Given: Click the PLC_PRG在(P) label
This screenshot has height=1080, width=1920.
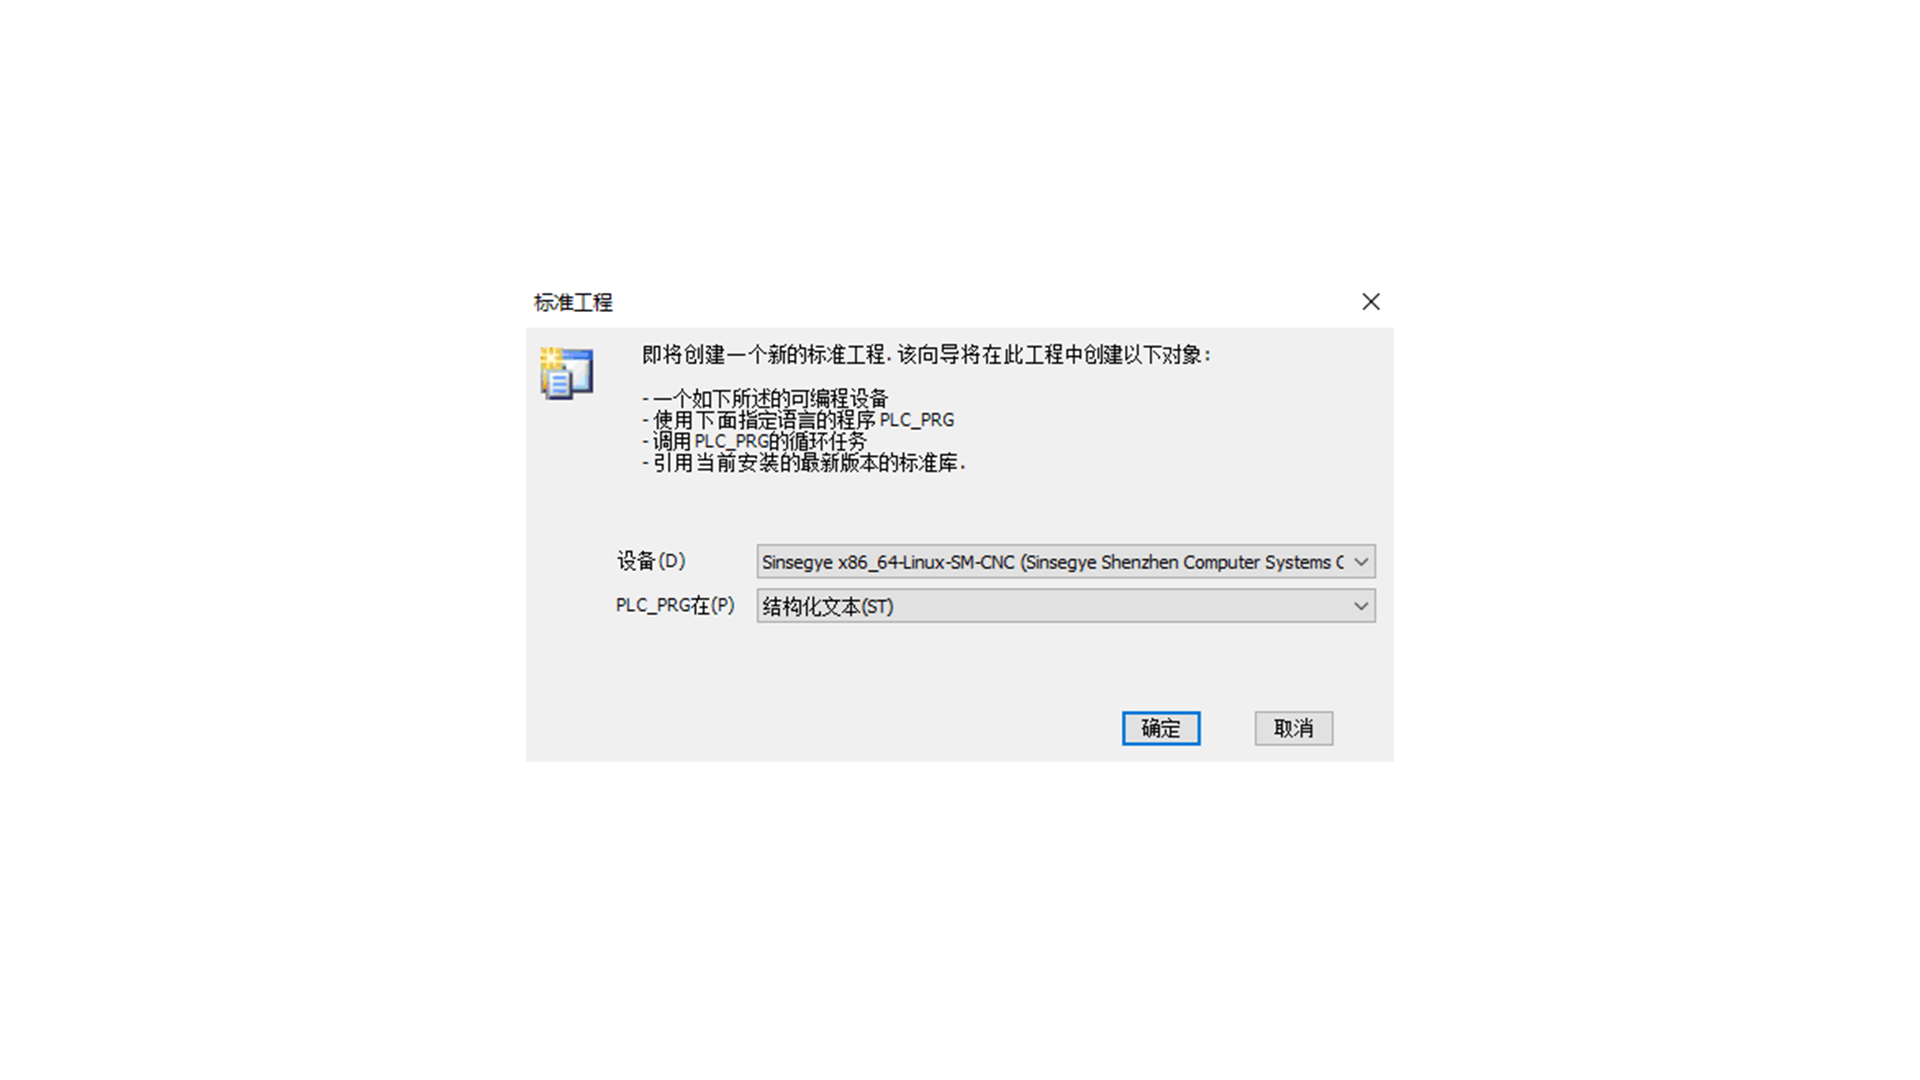Looking at the screenshot, I should tap(675, 605).
